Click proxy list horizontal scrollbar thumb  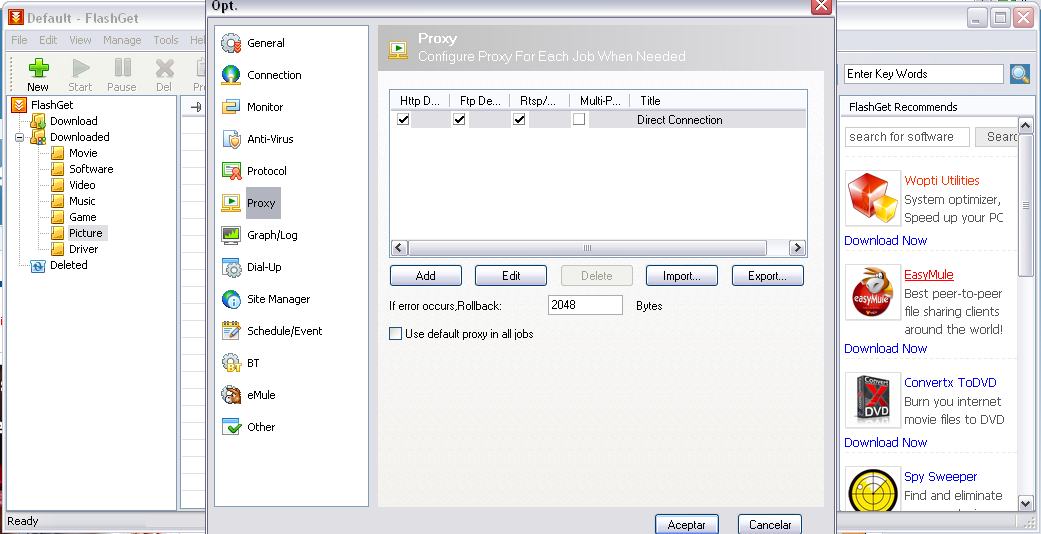pos(587,248)
